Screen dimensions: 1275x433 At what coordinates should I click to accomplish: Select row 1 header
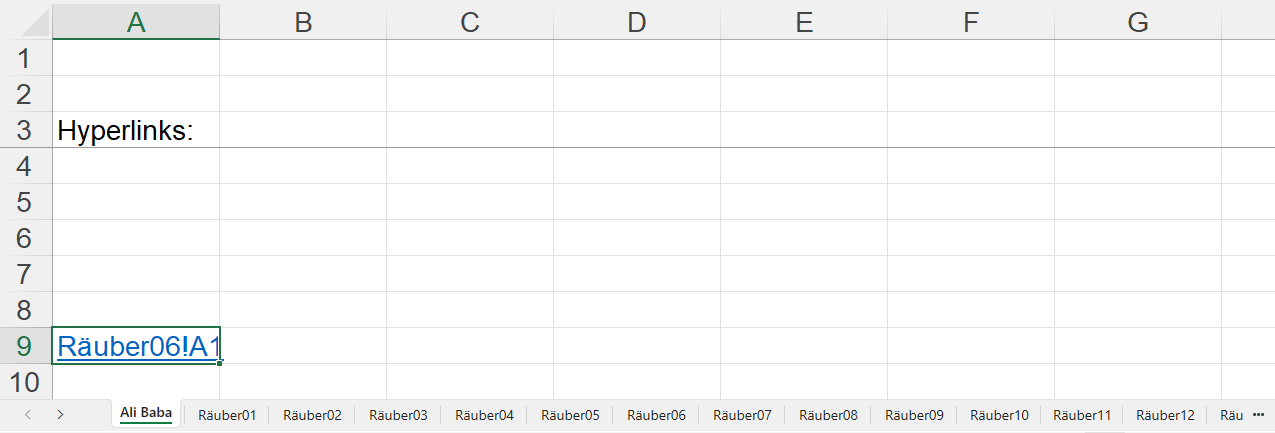[x=26, y=58]
